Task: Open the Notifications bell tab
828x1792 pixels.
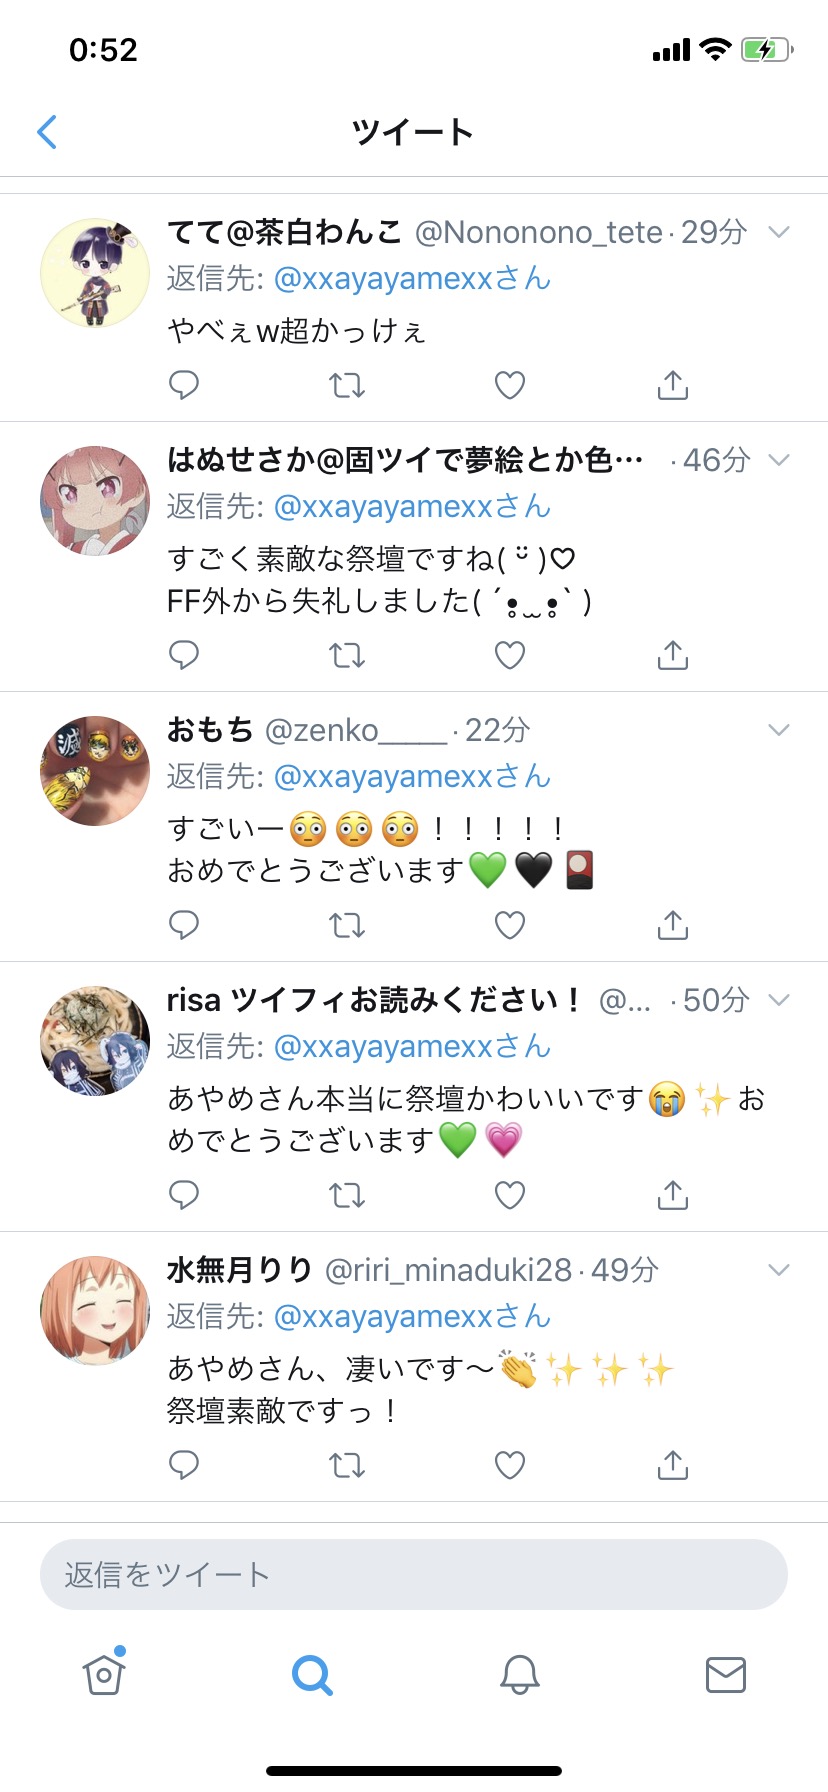Action: pyautogui.click(x=520, y=1674)
